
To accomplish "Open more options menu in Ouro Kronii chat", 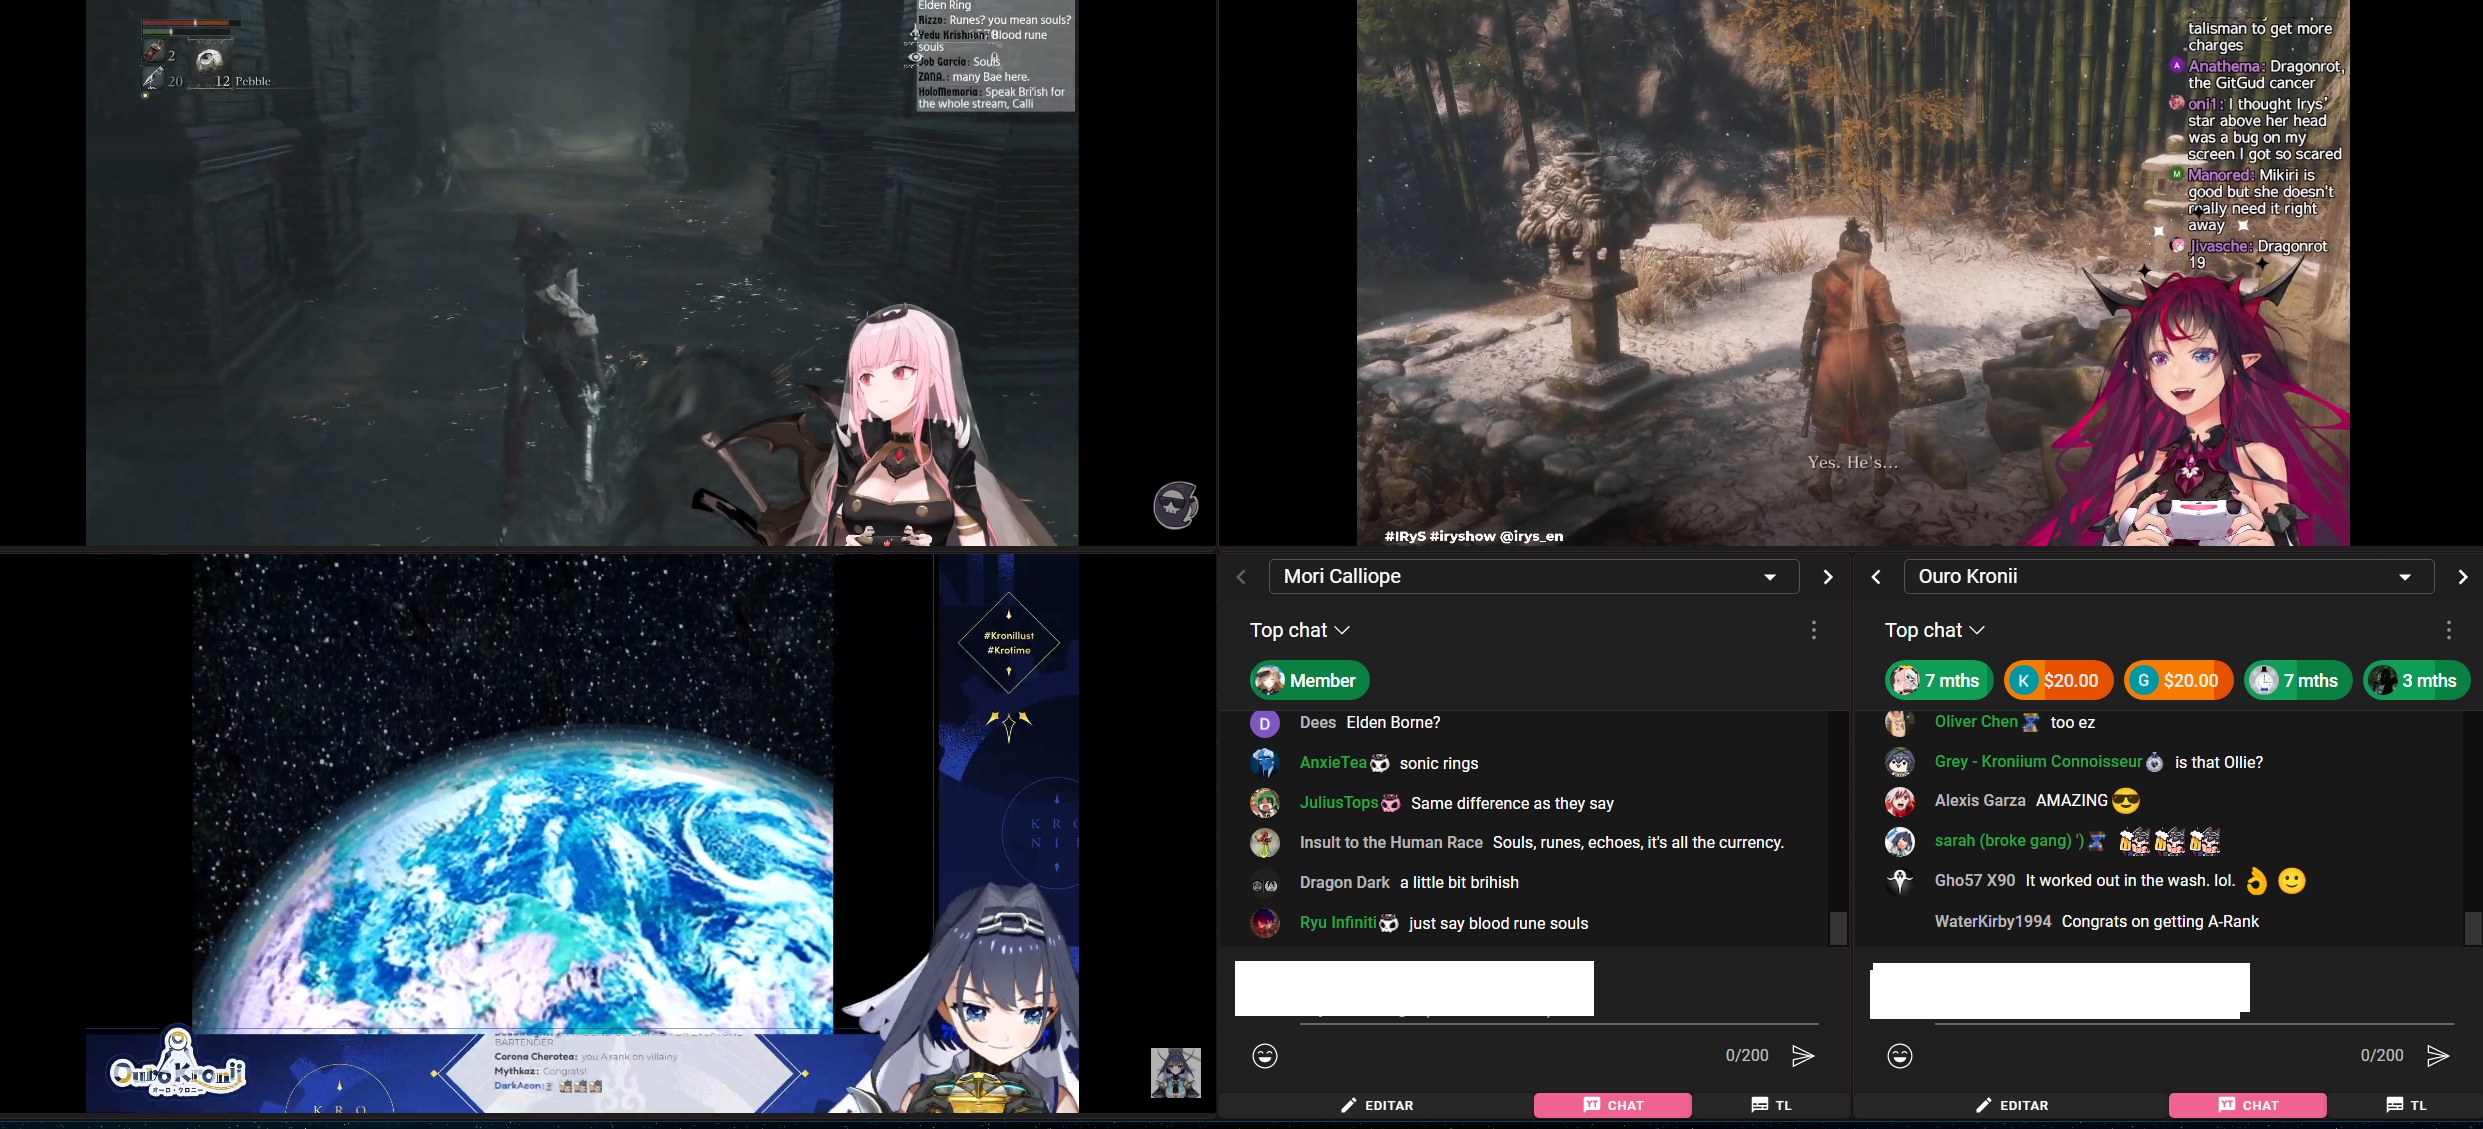I will point(2448,630).
